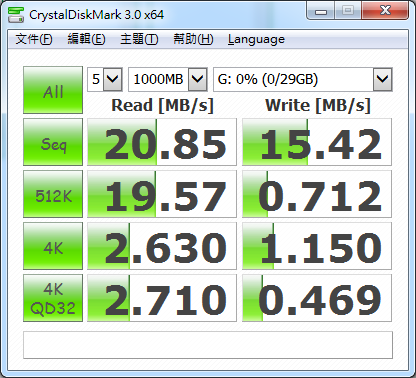416x378 pixels.
Task: Open the Language menu
Action: click(256, 39)
